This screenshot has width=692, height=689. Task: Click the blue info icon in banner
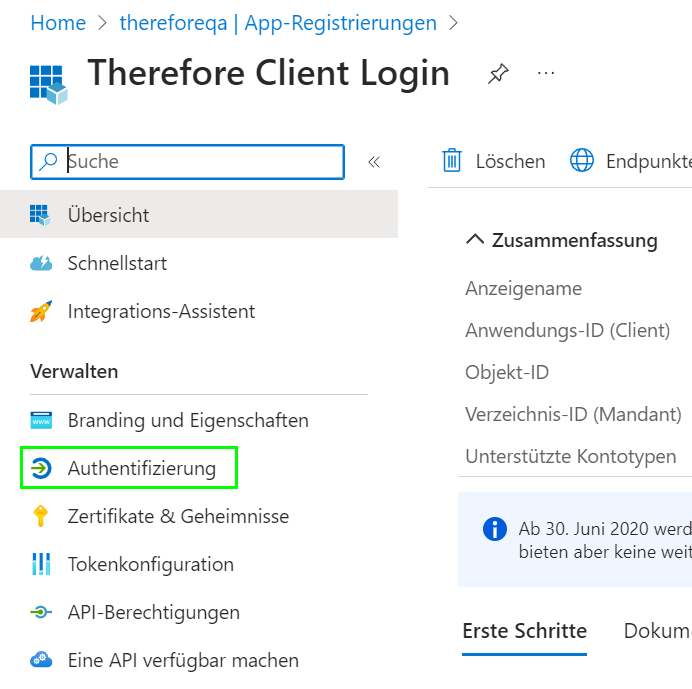click(495, 528)
